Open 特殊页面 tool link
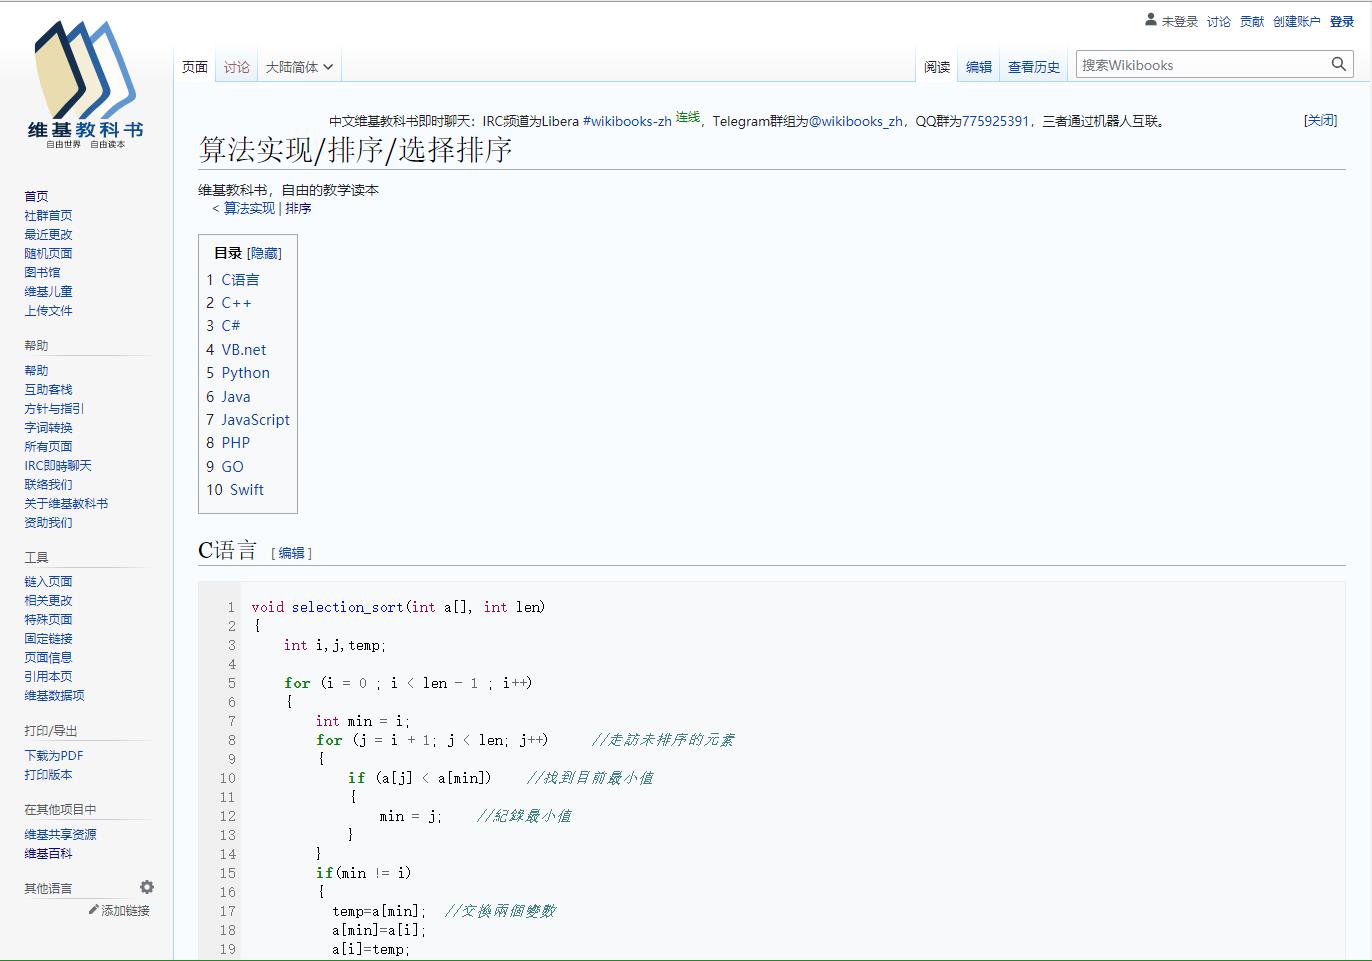The width and height of the screenshot is (1372, 961). (48, 619)
